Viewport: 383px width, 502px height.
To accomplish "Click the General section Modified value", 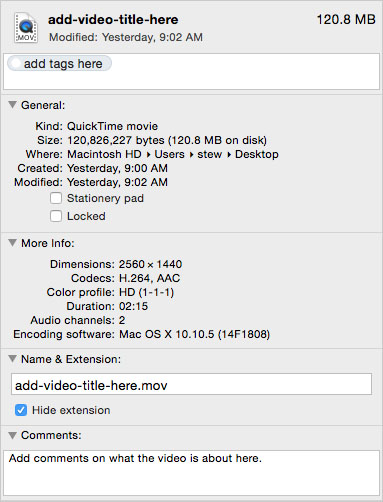I will [x=117, y=182].
